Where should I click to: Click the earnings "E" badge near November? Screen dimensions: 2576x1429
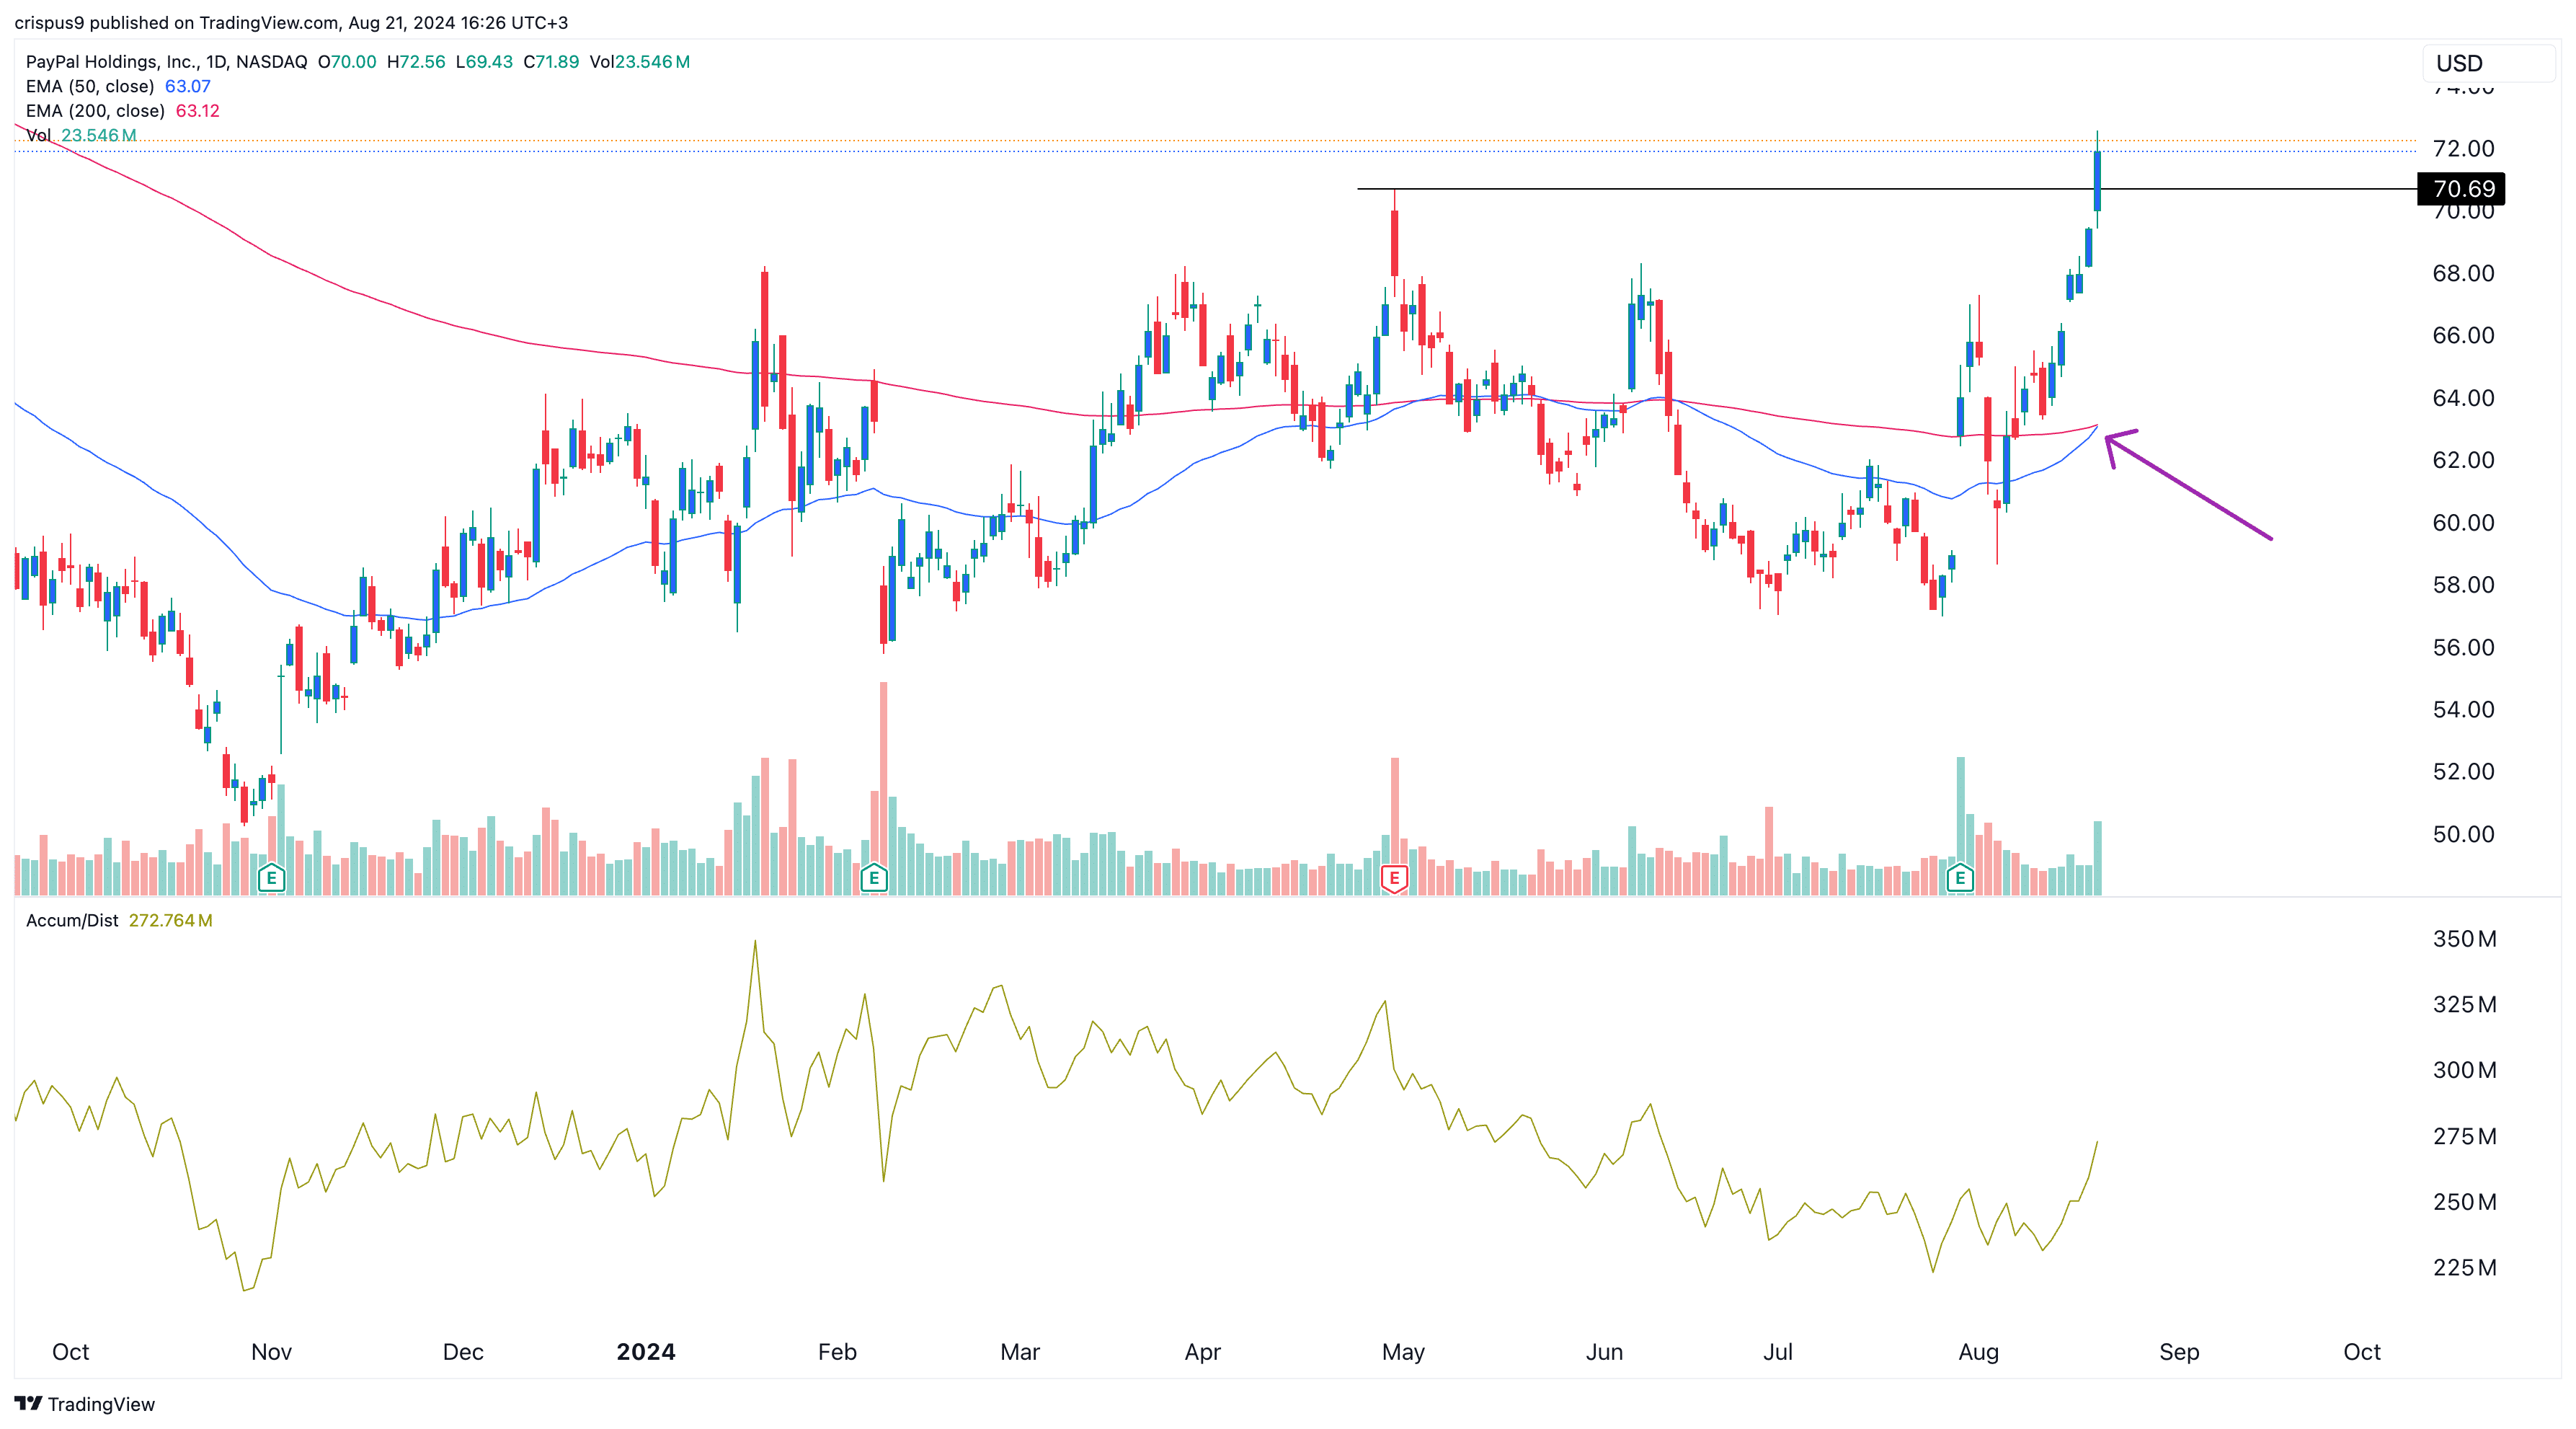pyautogui.click(x=270, y=878)
